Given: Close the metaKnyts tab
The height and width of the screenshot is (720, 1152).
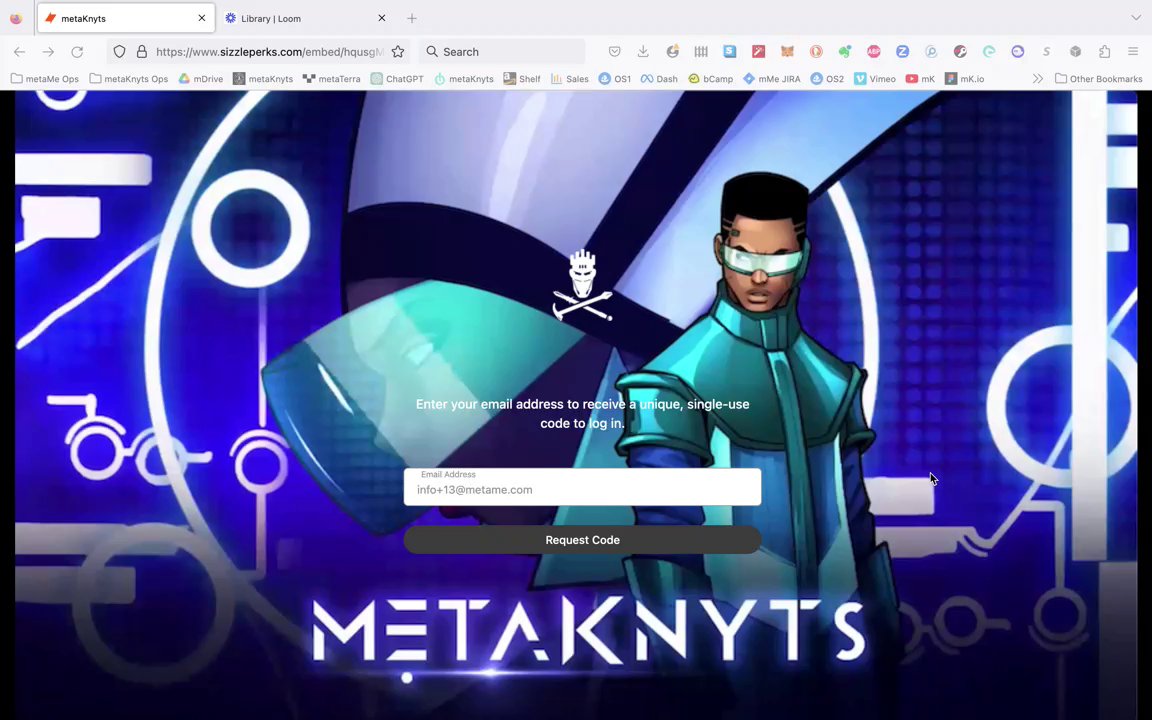Looking at the screenshot, I should click(x=202, y=18).
